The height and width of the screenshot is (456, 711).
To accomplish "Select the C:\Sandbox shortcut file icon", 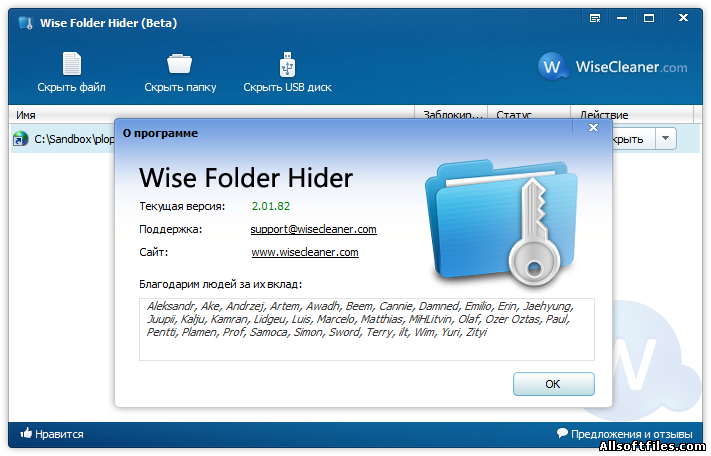I will coord(20,139).
